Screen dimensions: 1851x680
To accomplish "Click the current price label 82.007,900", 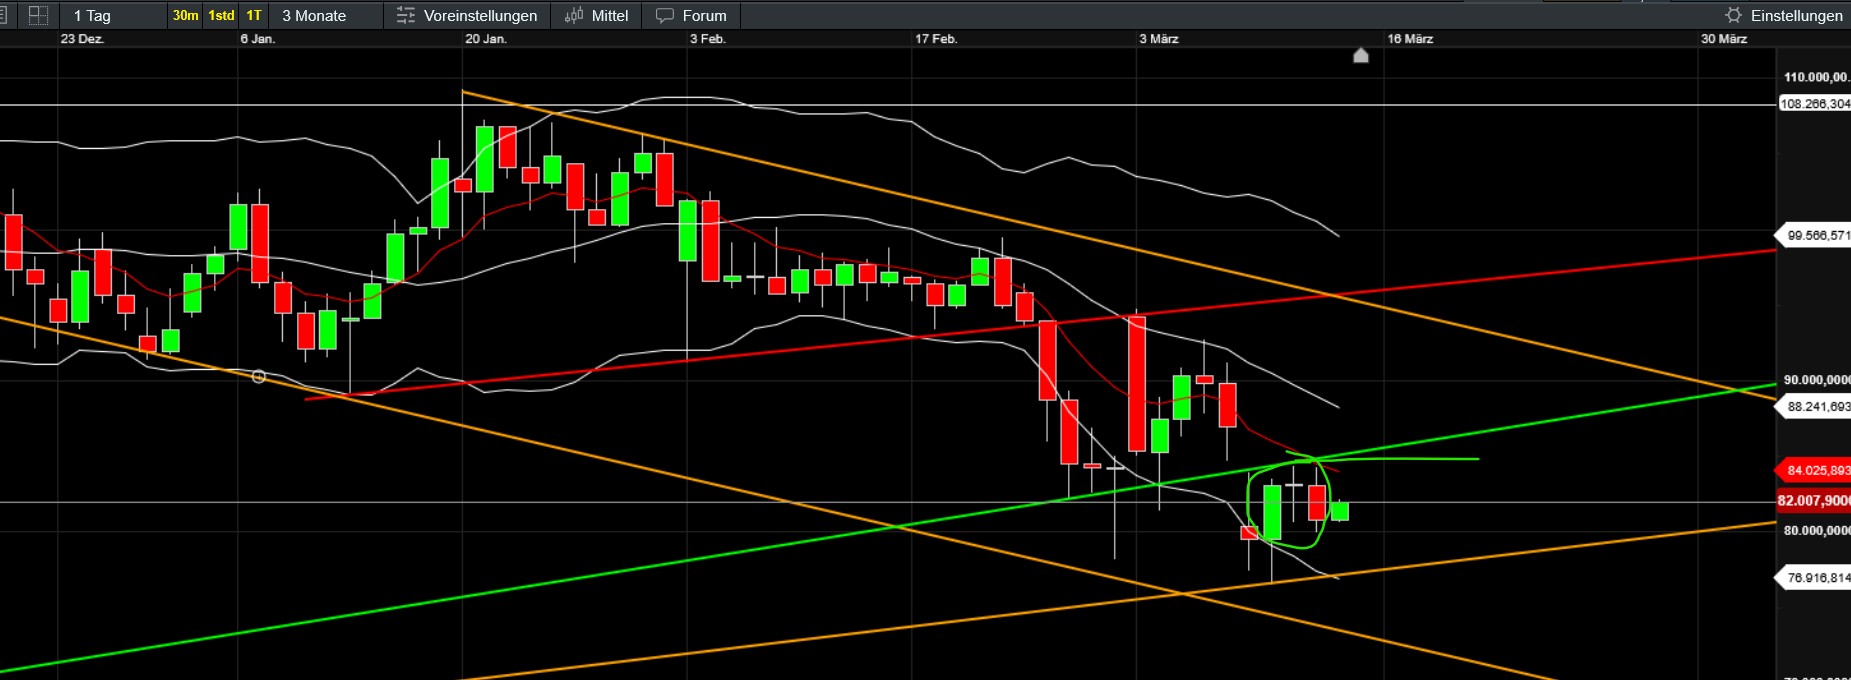I will point(1814,501).
